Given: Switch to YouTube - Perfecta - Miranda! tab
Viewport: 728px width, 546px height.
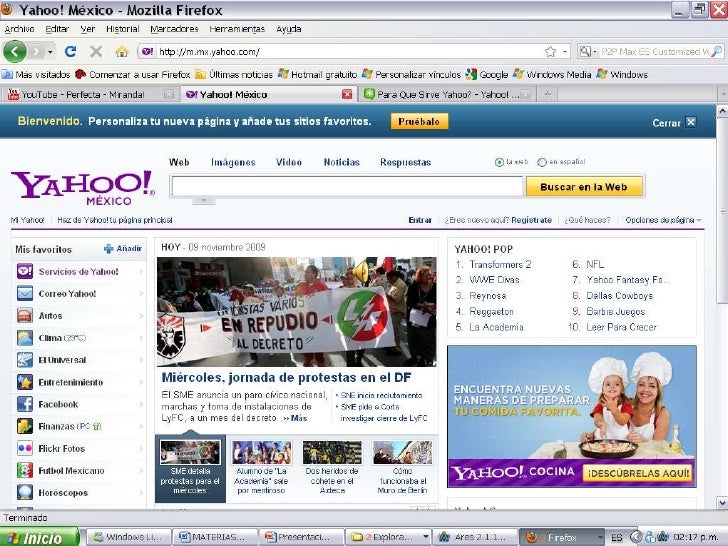Looking at the screenshot, I should pyautogui.click(x=91, y=95).
